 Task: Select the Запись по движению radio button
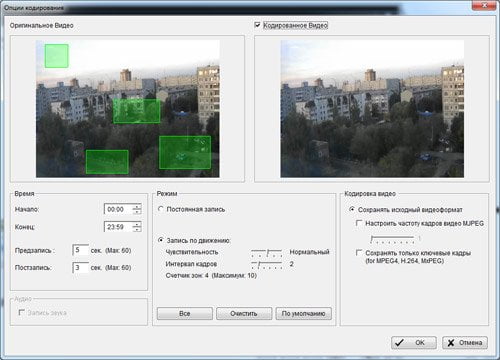click(x=161, y=240)
